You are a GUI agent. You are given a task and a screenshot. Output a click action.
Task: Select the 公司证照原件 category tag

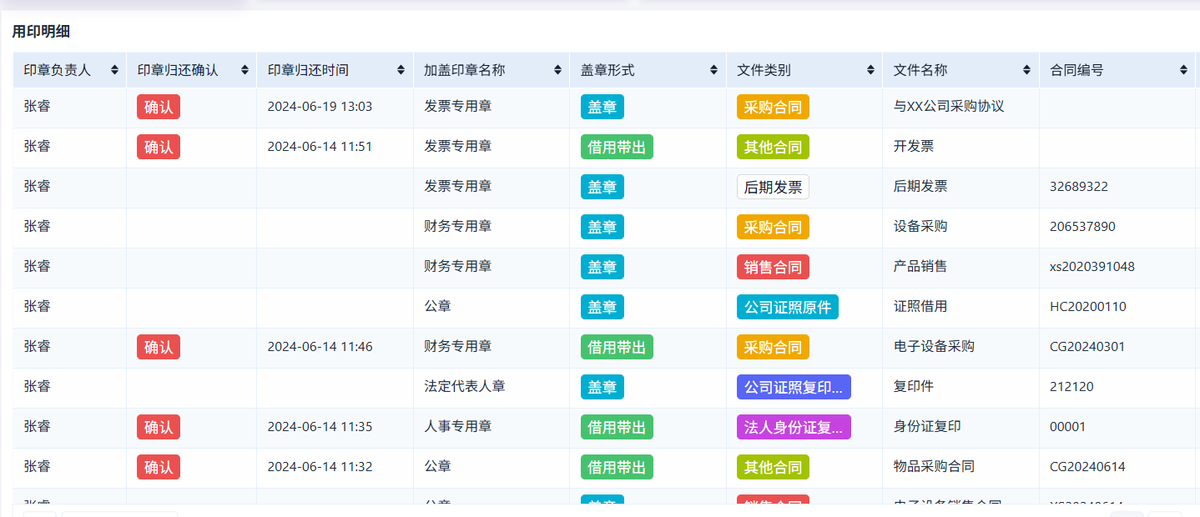pyautogui.click(x=787, y=307)
